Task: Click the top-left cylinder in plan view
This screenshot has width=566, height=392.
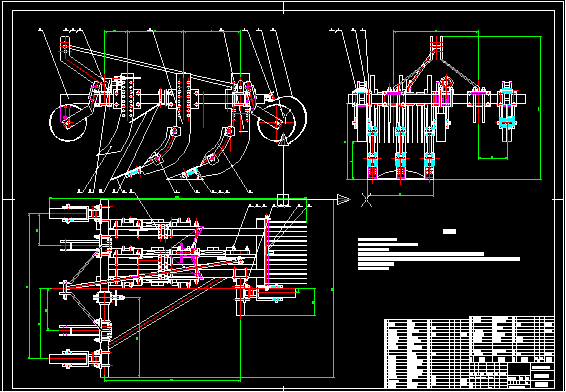Action: pyautogui.click(x=69, y=213)
